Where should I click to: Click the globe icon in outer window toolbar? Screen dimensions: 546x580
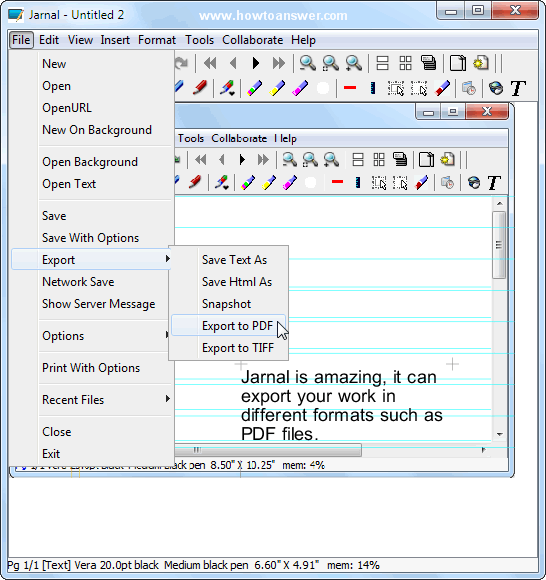pos(496,88)
